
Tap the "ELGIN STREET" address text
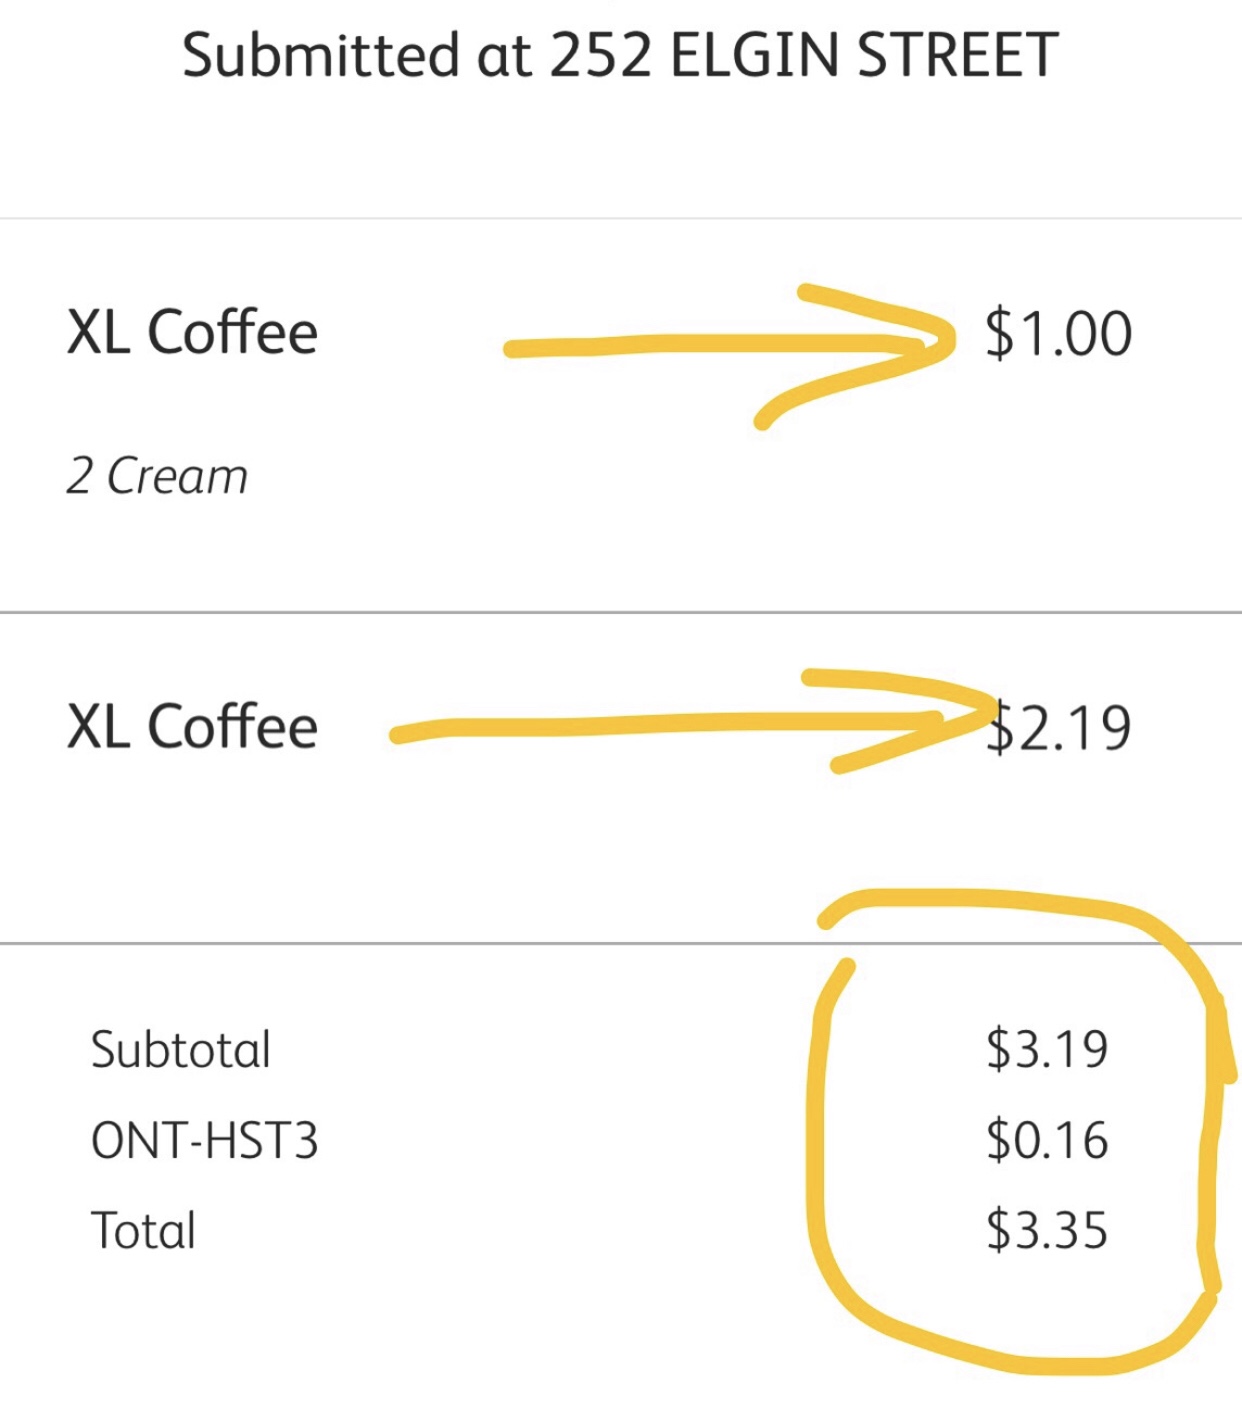863,55
